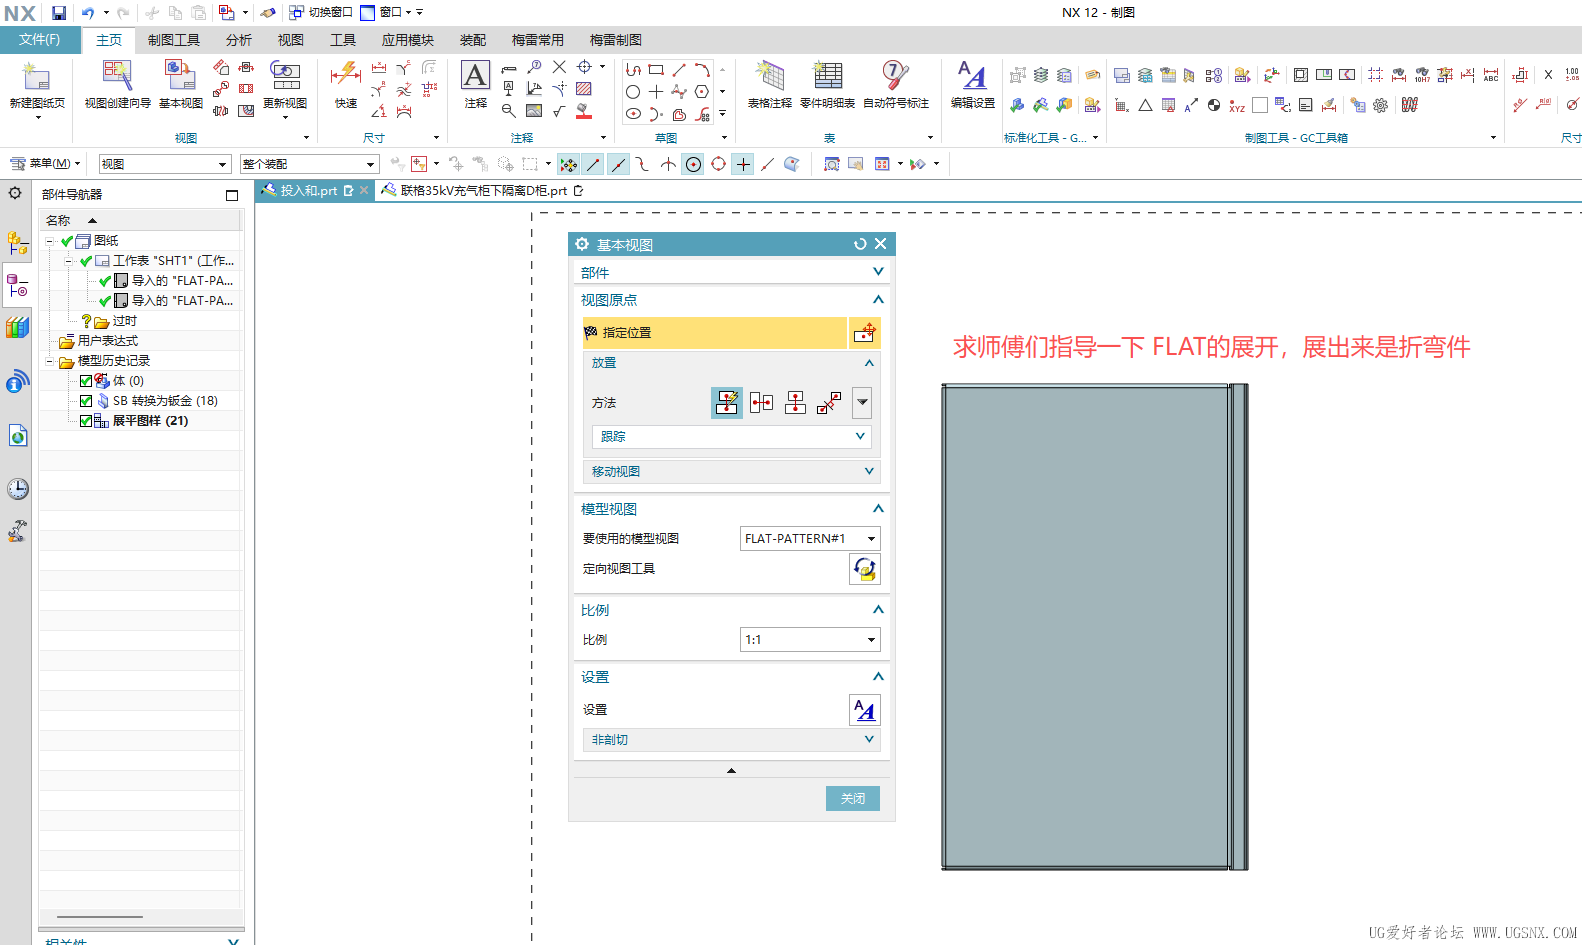
Task: Collapse the 设置 section
Action: click(878, 677)
